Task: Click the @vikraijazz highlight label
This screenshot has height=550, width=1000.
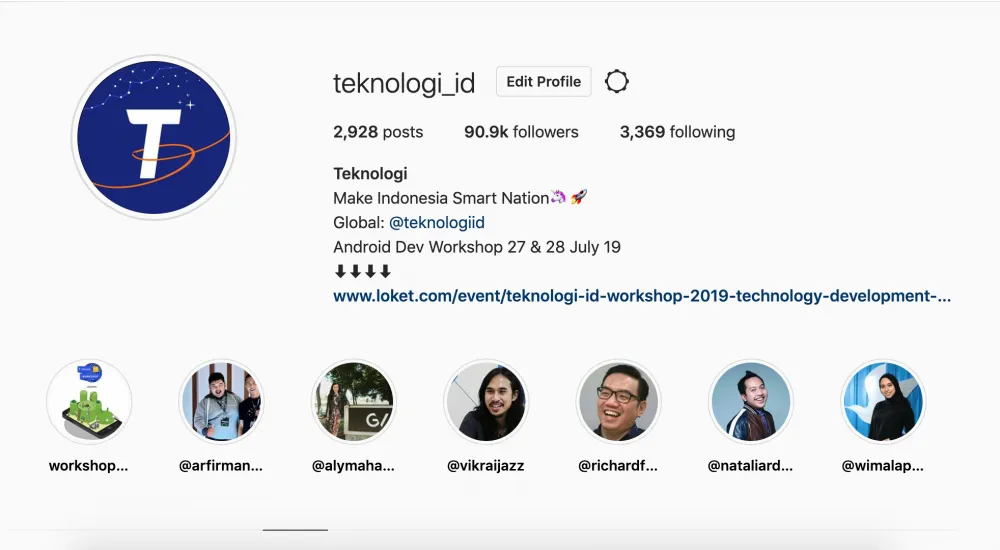Action: 486,466
